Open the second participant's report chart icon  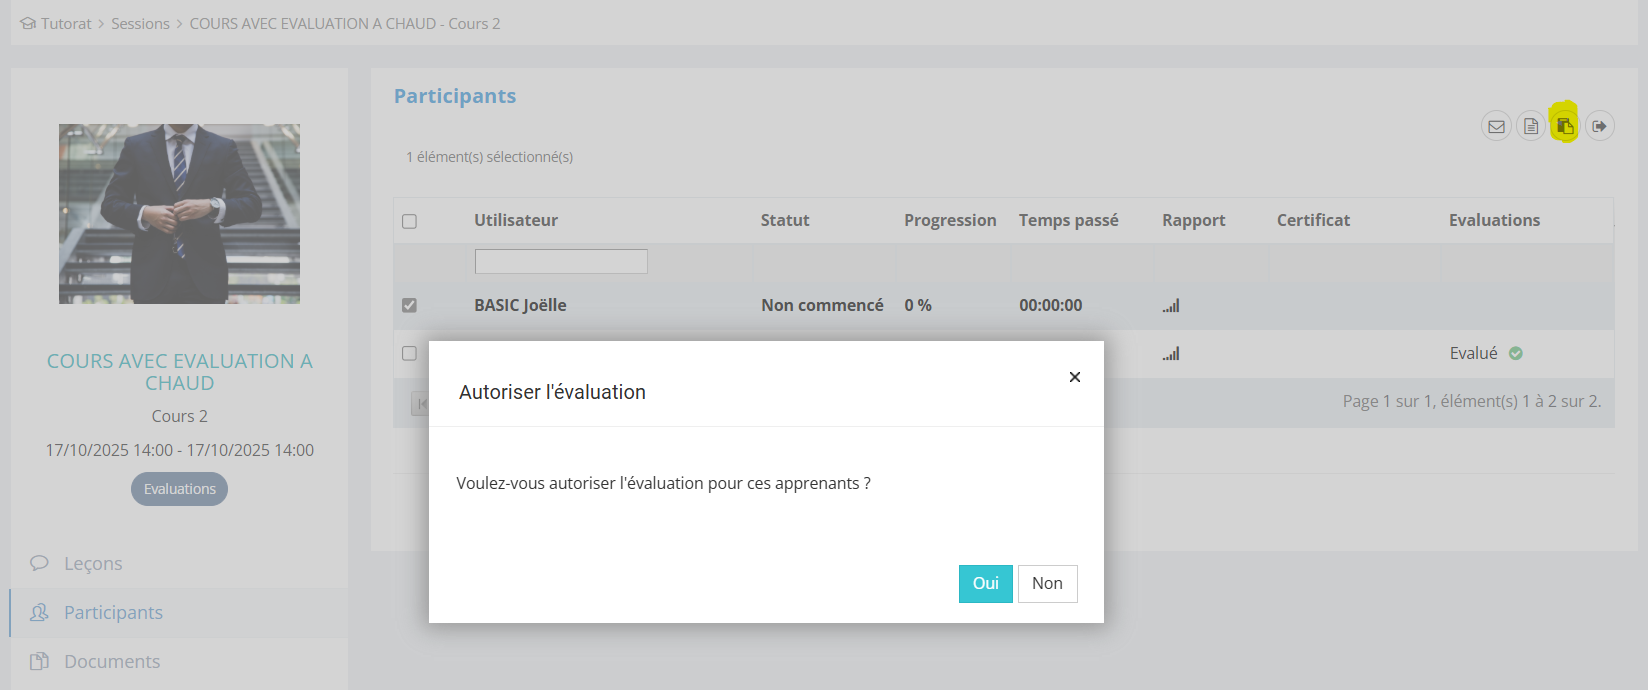click(x=1171, y=354)
